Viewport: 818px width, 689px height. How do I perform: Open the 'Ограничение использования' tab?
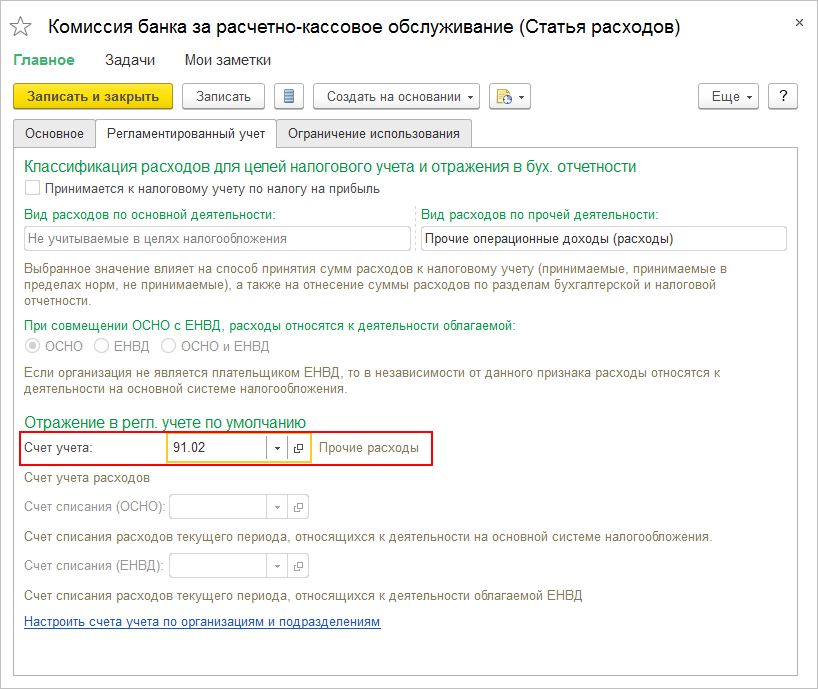click(x=374, y=134)
